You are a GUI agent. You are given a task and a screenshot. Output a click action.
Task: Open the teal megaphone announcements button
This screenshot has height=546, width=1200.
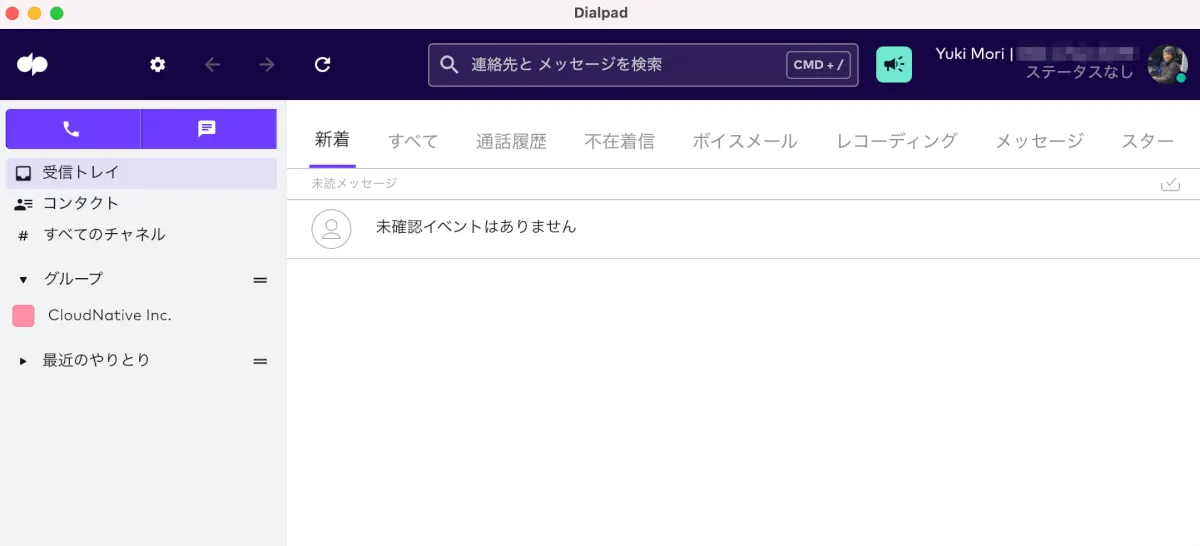pyautogui.click(x=894, y=65)
